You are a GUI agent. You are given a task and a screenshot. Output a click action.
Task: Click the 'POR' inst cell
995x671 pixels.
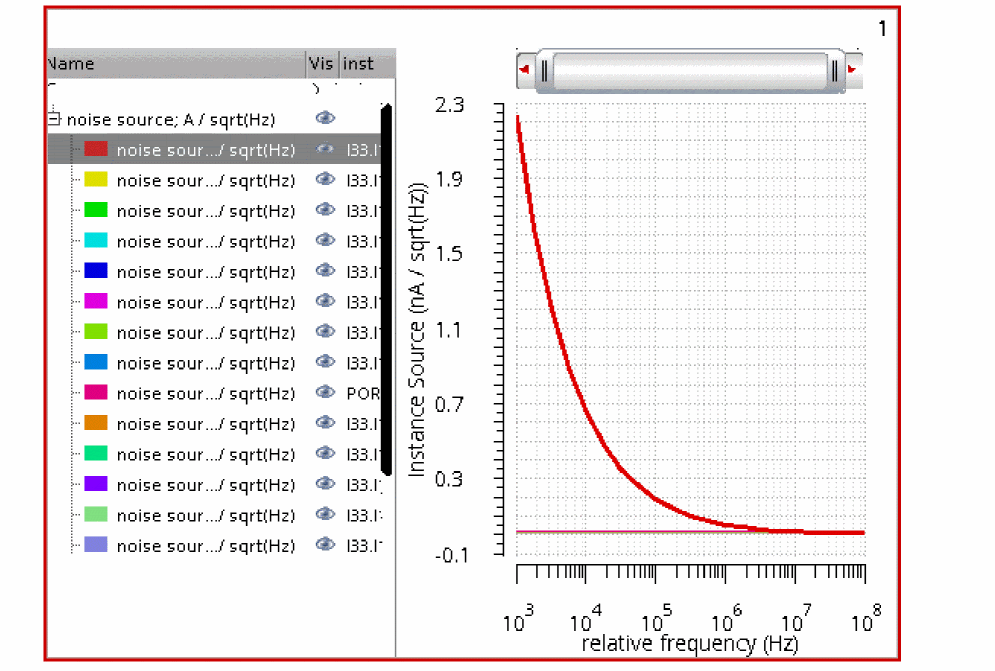[x=363, y=394]
